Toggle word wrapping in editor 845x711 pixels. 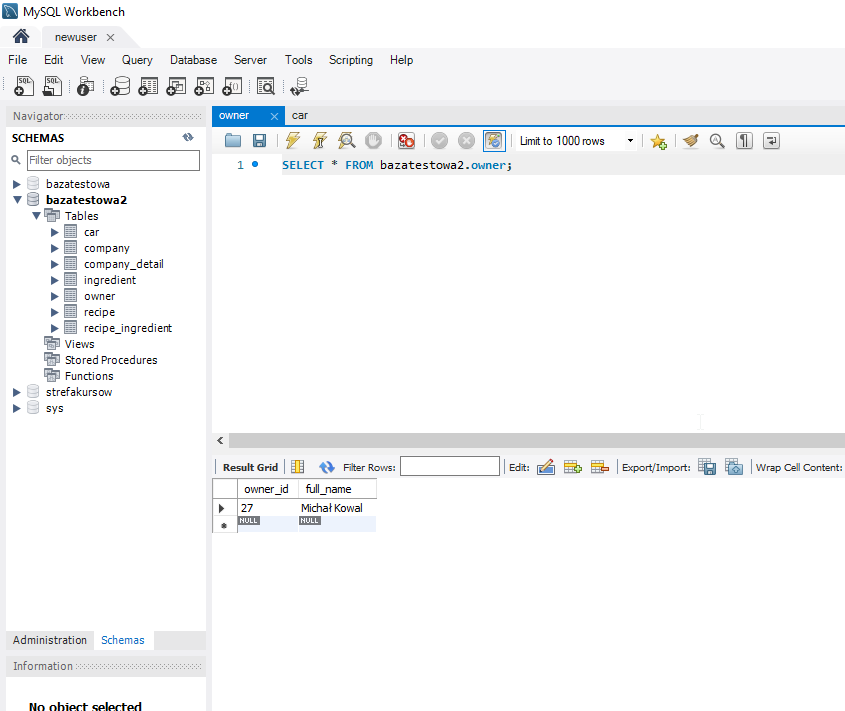[x=771, y=141]
